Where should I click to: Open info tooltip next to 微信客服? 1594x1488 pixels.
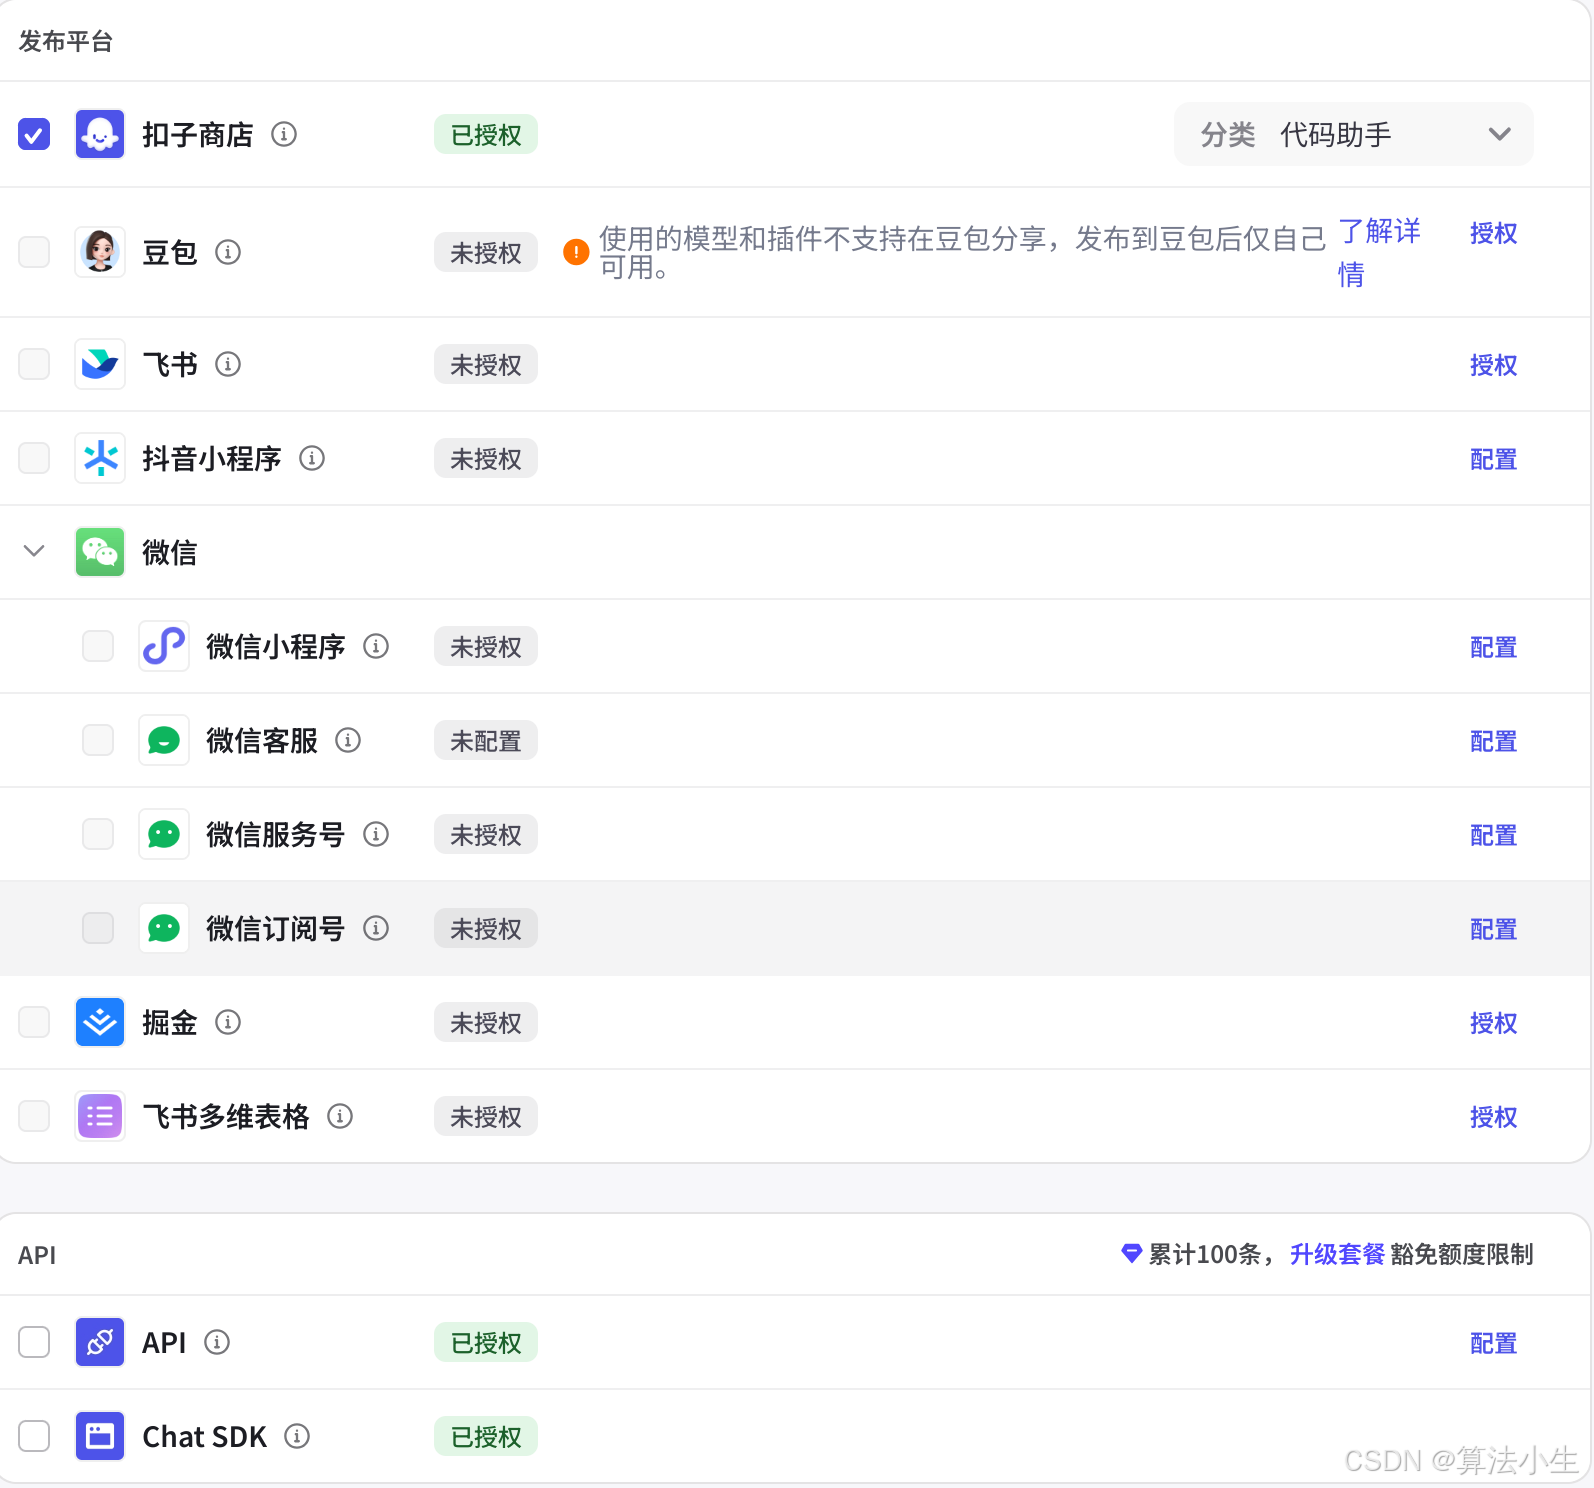[348, 740]
